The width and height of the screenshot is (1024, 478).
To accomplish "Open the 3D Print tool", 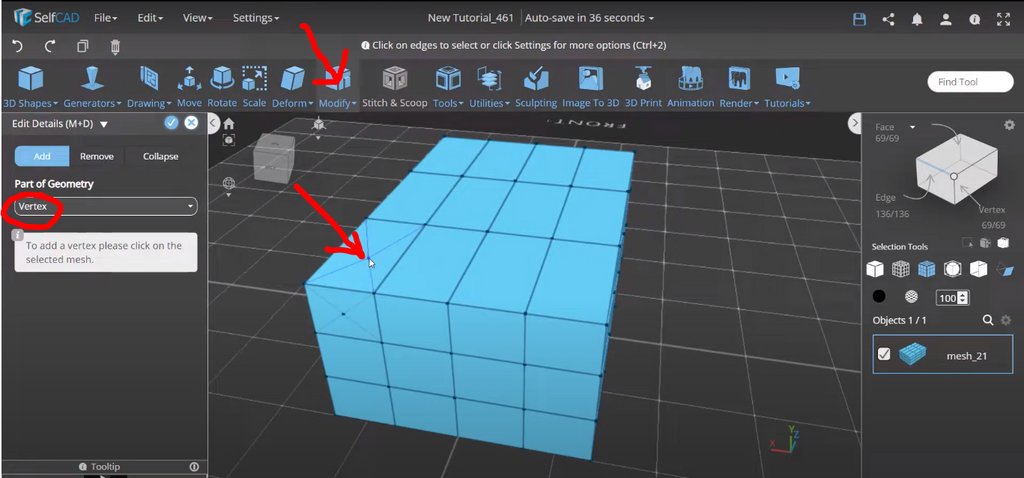I will click(643, 85).
